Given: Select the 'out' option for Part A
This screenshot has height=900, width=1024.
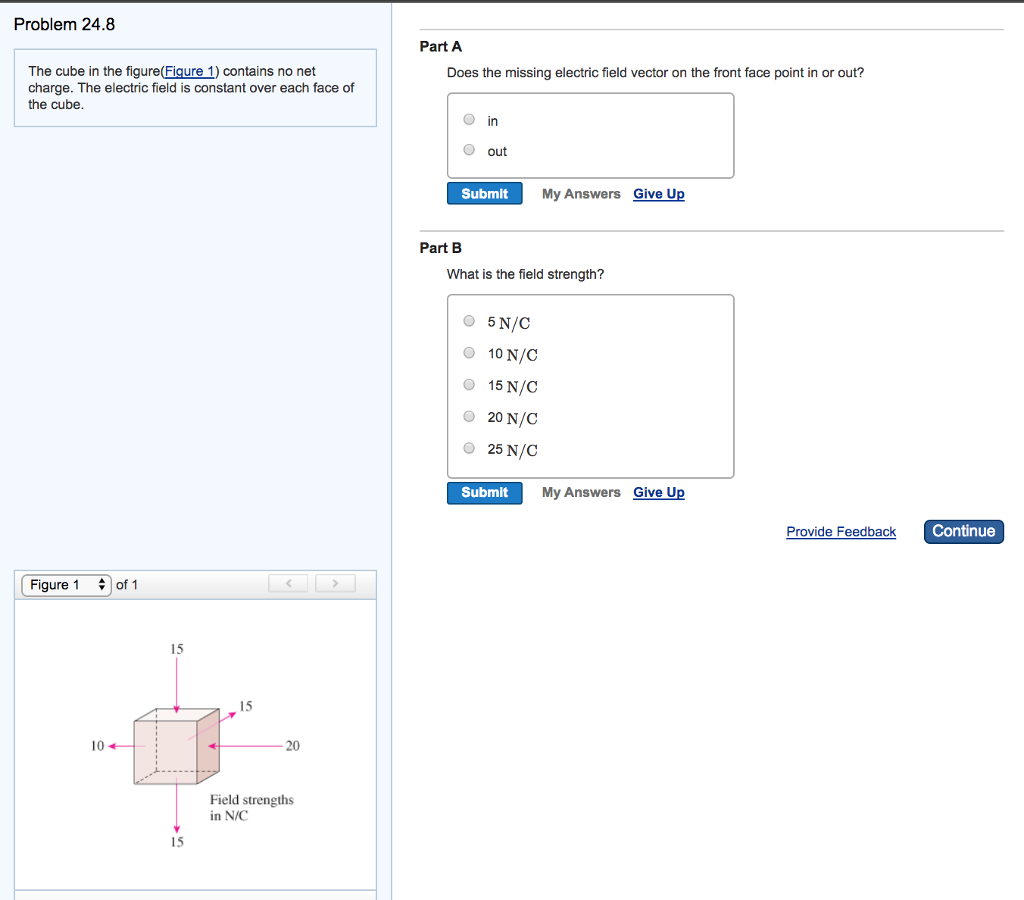Looking at the screenshot, I should point(468,149).
